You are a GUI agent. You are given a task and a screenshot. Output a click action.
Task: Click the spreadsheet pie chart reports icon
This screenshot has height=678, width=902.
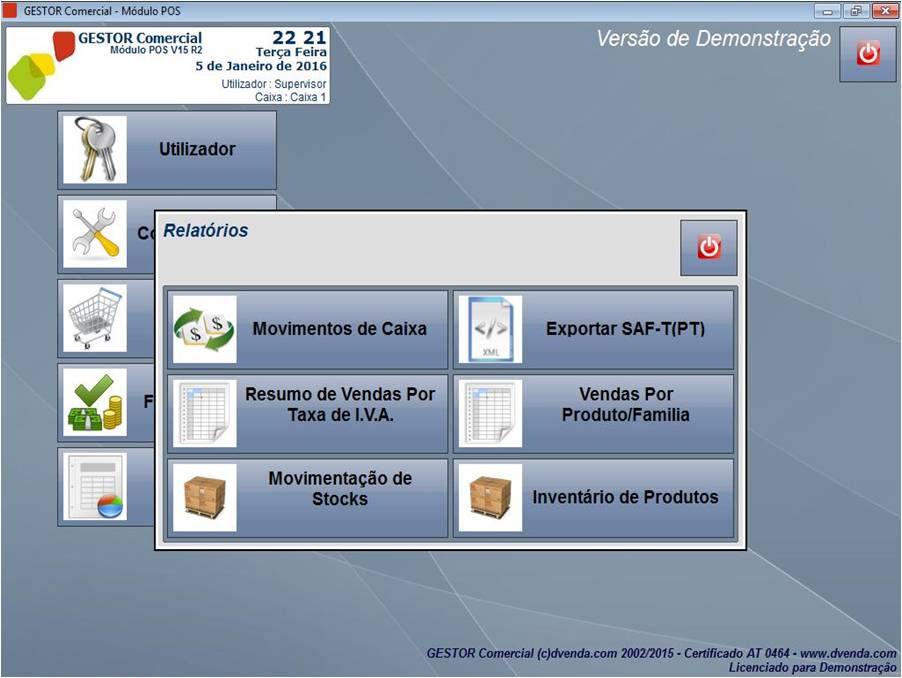(x=95, y=486)
